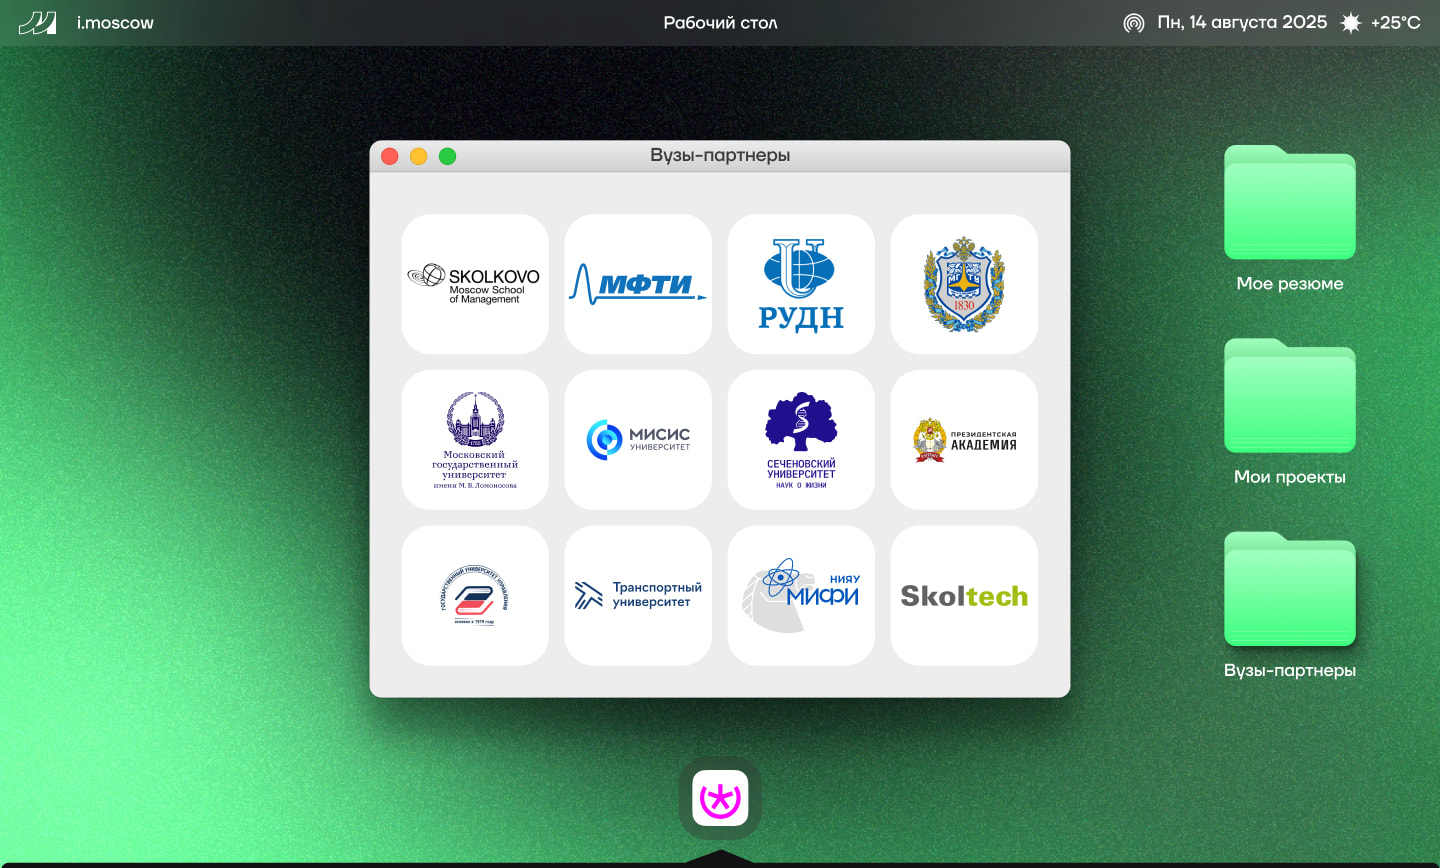The height and width of the screenshot is (868, 1440).
Task: Click the date Пн, 14 августа 2025
Action: tap(1242, 23)
